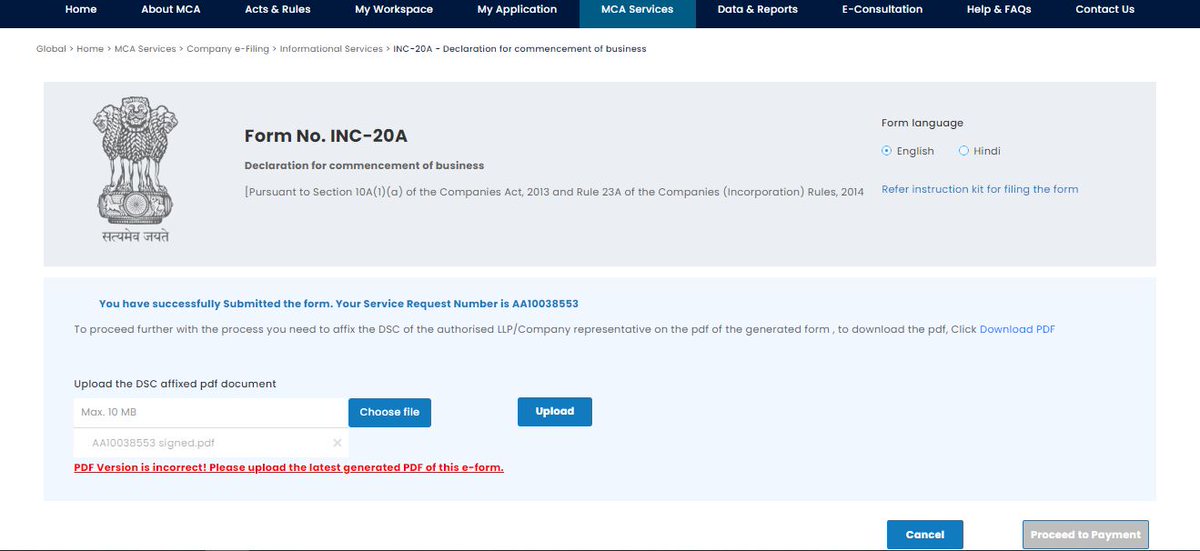Viewport: 1200px width, 551px height.
Task: Click the Form language label
Action: click(x=922, y=123)
